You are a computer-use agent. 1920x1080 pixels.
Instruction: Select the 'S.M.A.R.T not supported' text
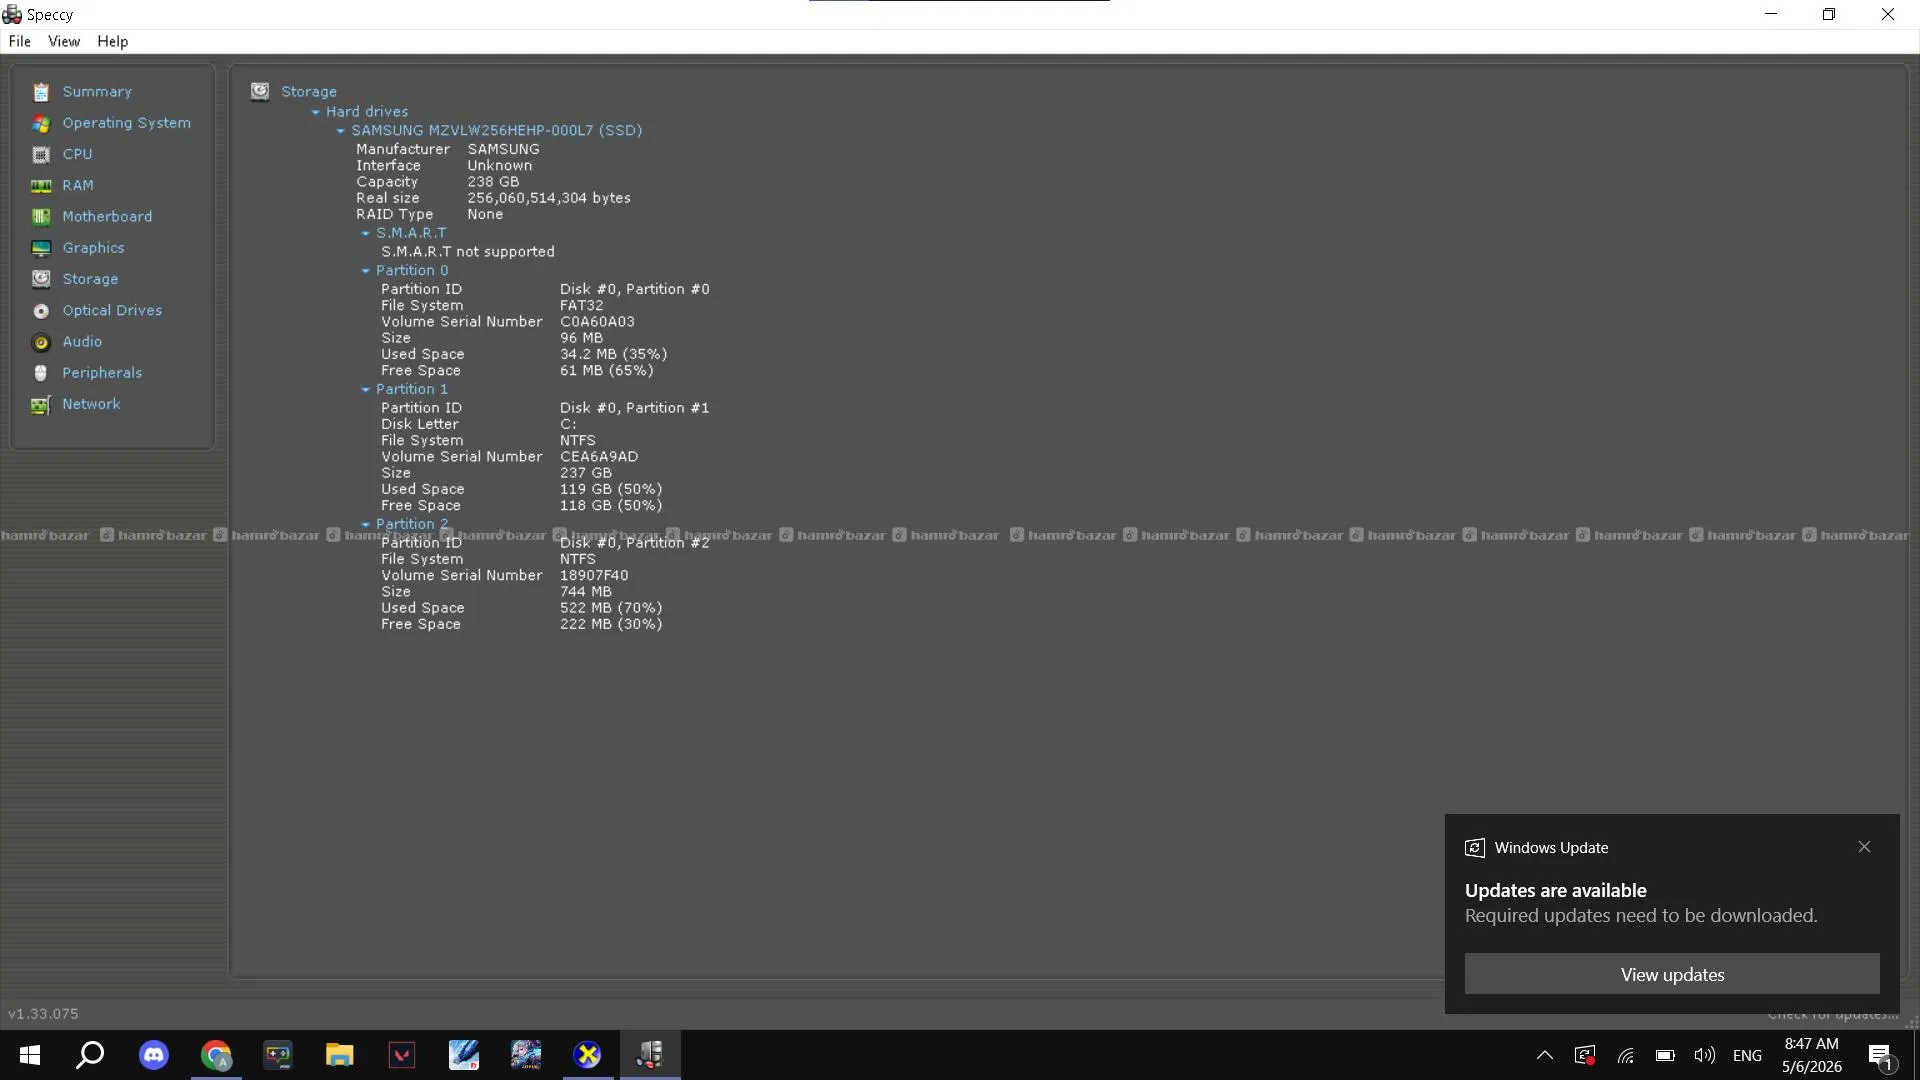[468, 252]
